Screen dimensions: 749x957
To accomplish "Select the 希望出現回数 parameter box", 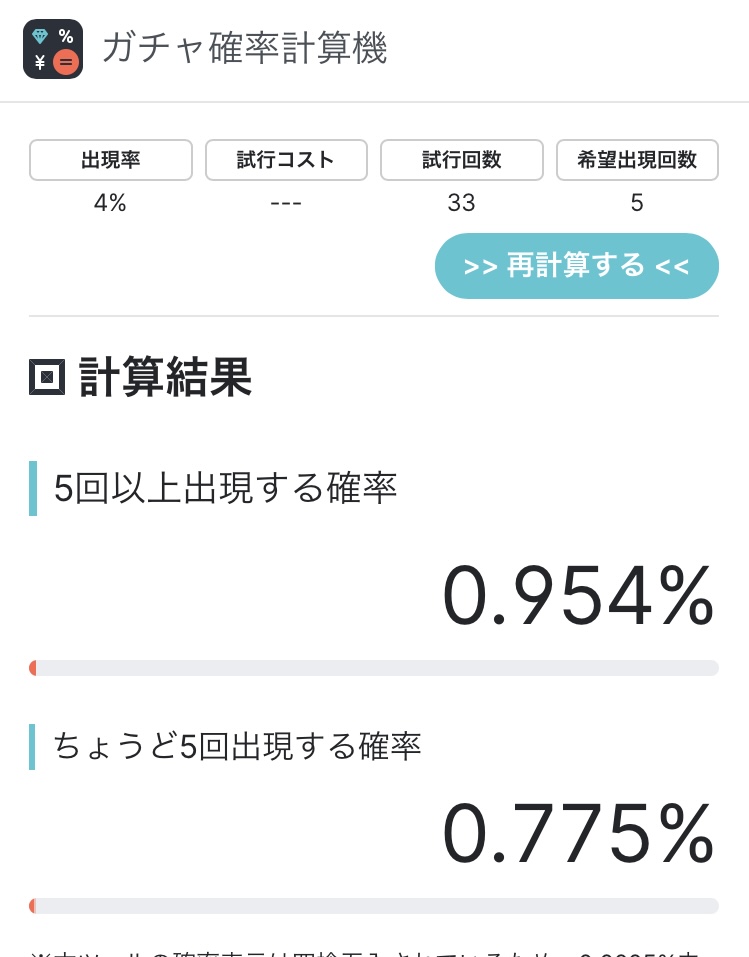I will coord(637,160).
